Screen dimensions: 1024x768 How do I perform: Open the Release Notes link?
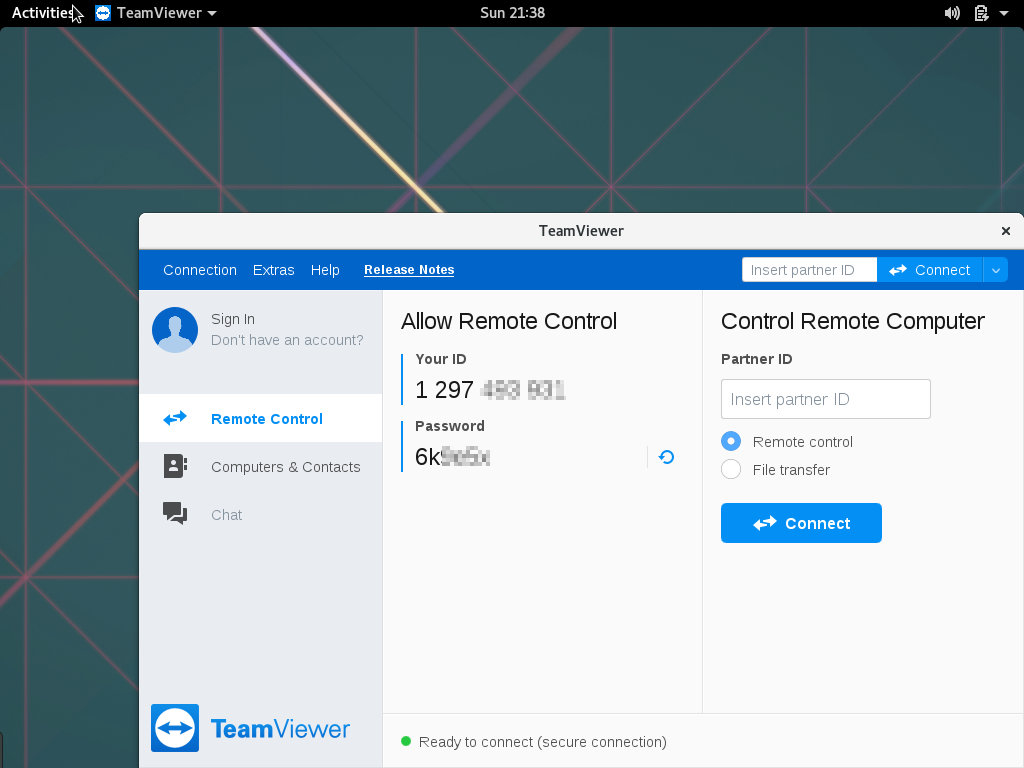point(409,270)
